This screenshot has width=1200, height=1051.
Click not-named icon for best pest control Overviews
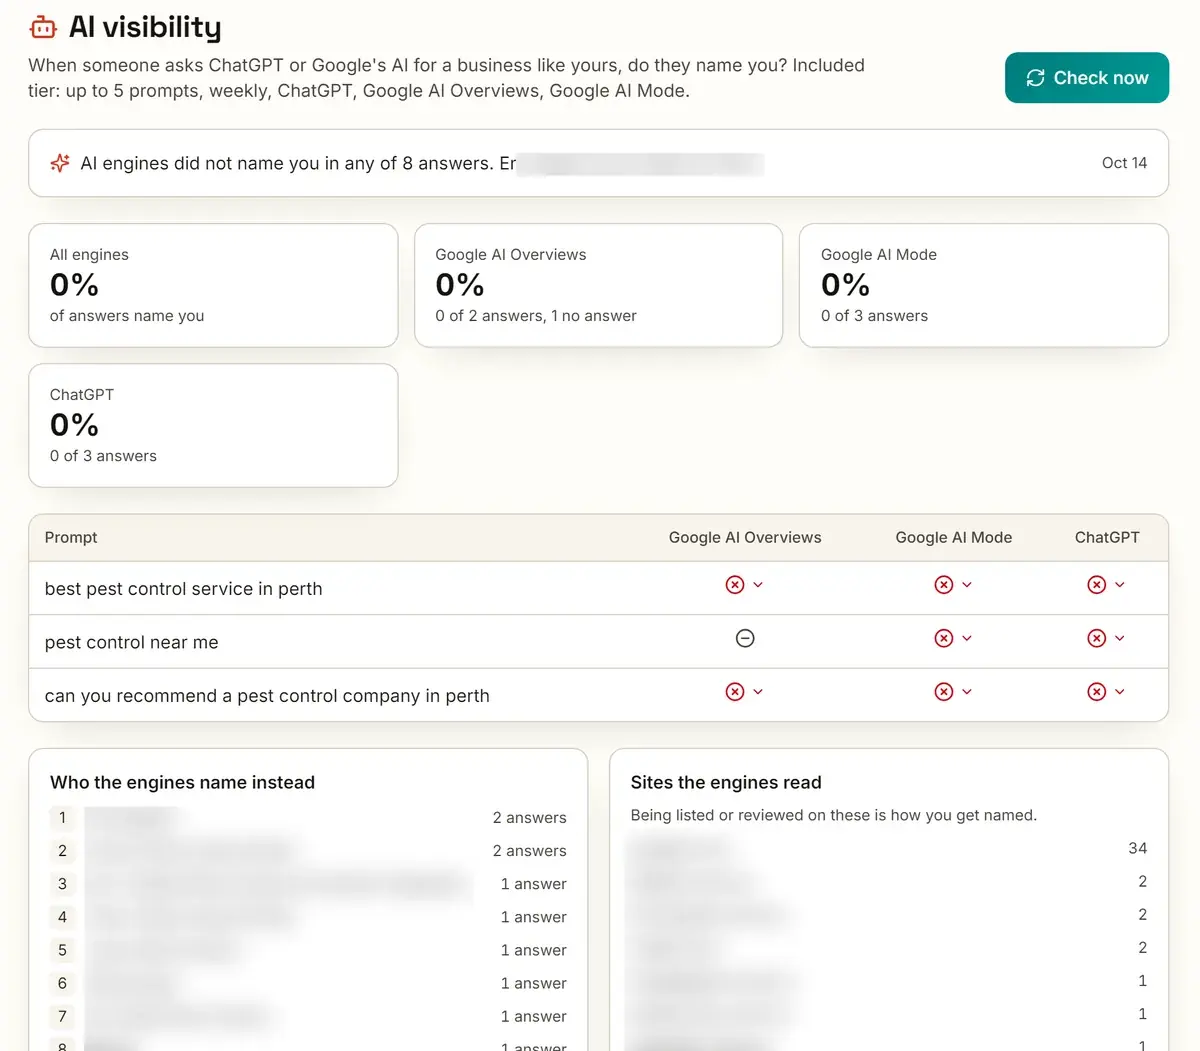735,585
